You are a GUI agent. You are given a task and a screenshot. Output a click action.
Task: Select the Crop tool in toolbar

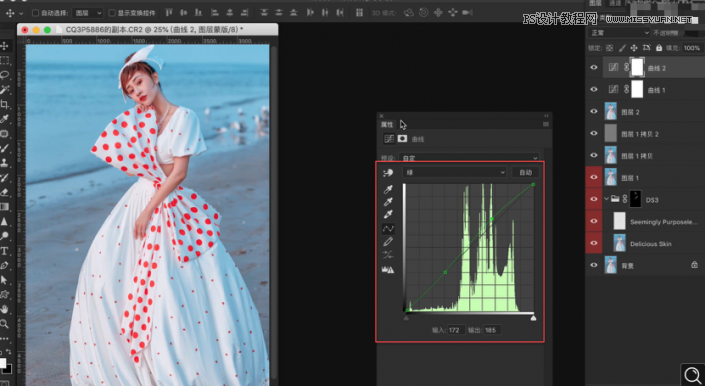coord(4,105)
